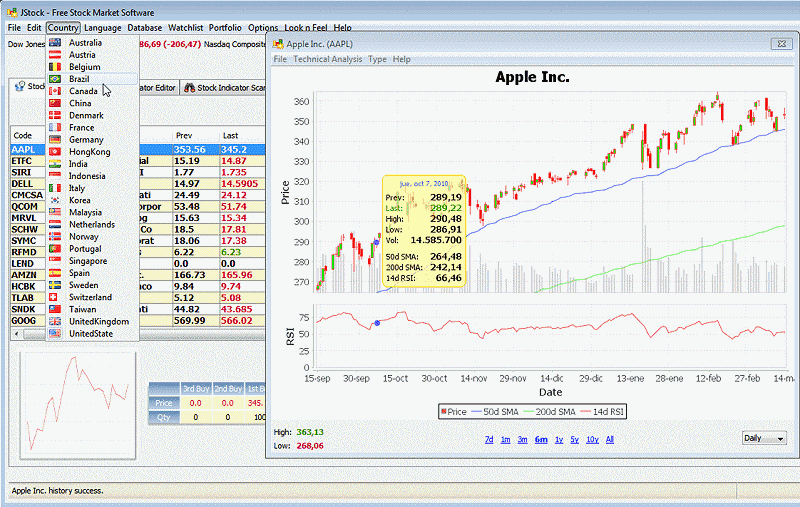Click the Singapore flag icon
This screenshot has height=507, width=800.
click(x=55, y=261)
